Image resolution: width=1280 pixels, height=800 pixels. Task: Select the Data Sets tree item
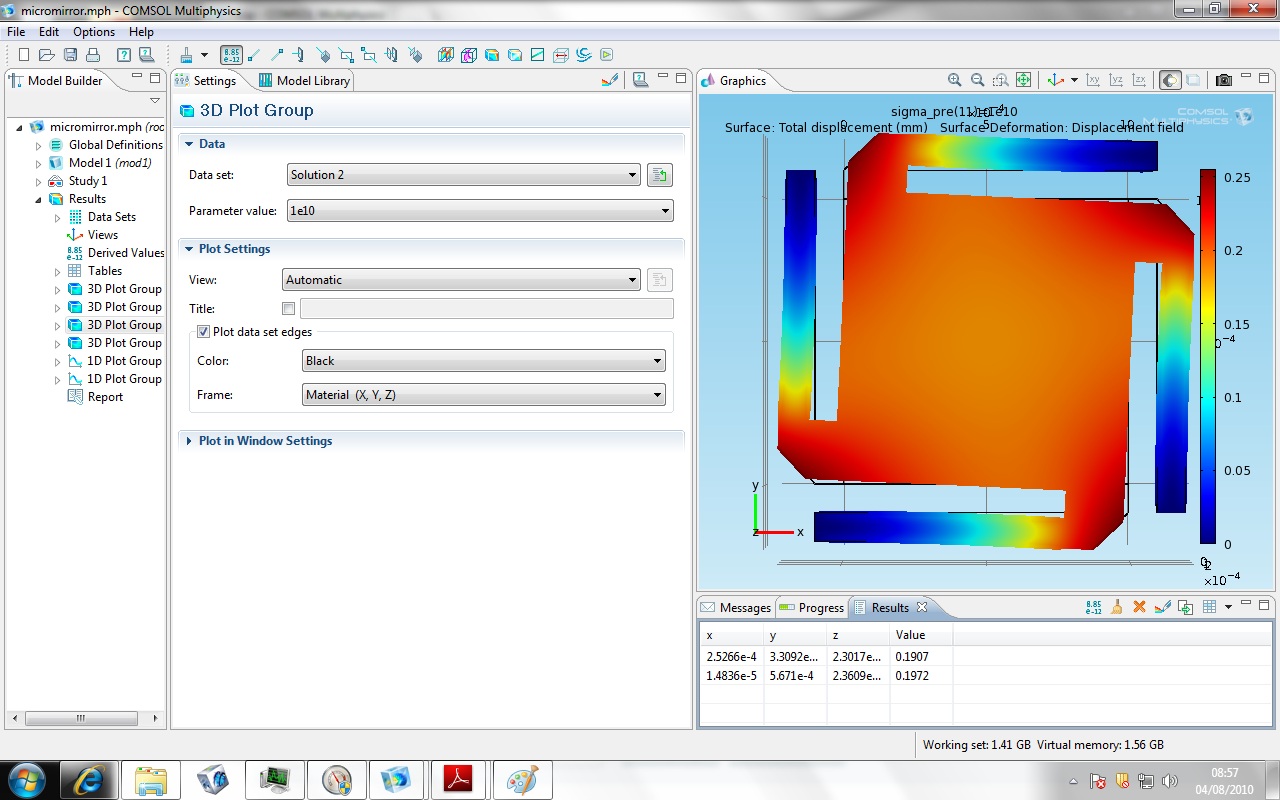103,217
